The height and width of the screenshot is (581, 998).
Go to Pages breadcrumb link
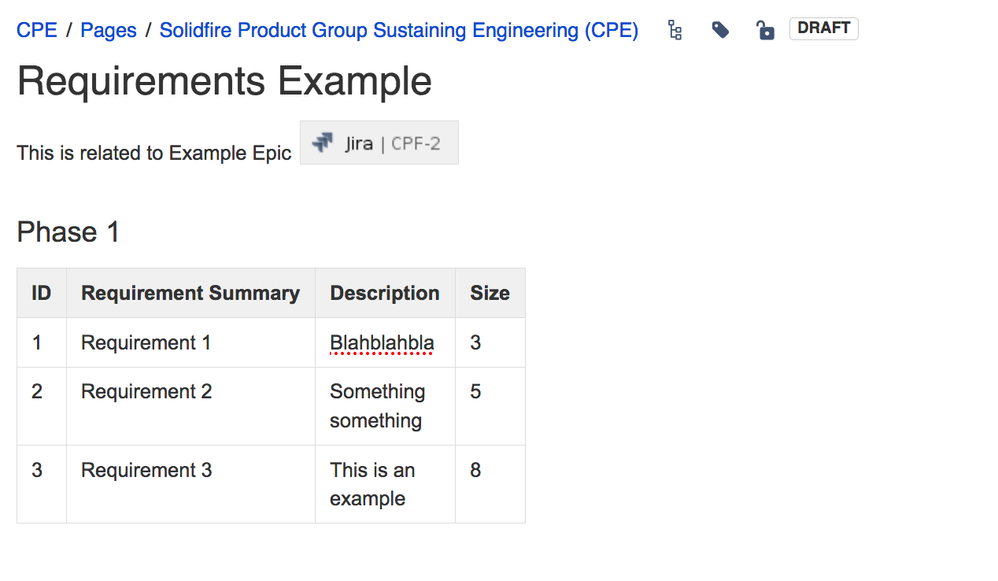click(x=108, y=30)
